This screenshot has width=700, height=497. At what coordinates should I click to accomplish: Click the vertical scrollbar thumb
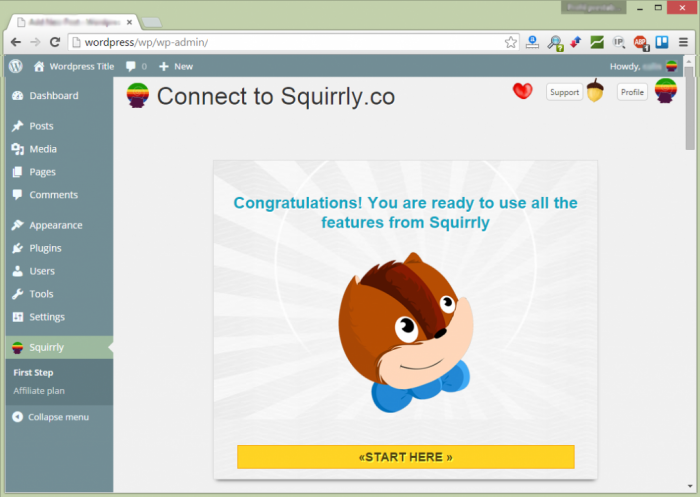689,108
